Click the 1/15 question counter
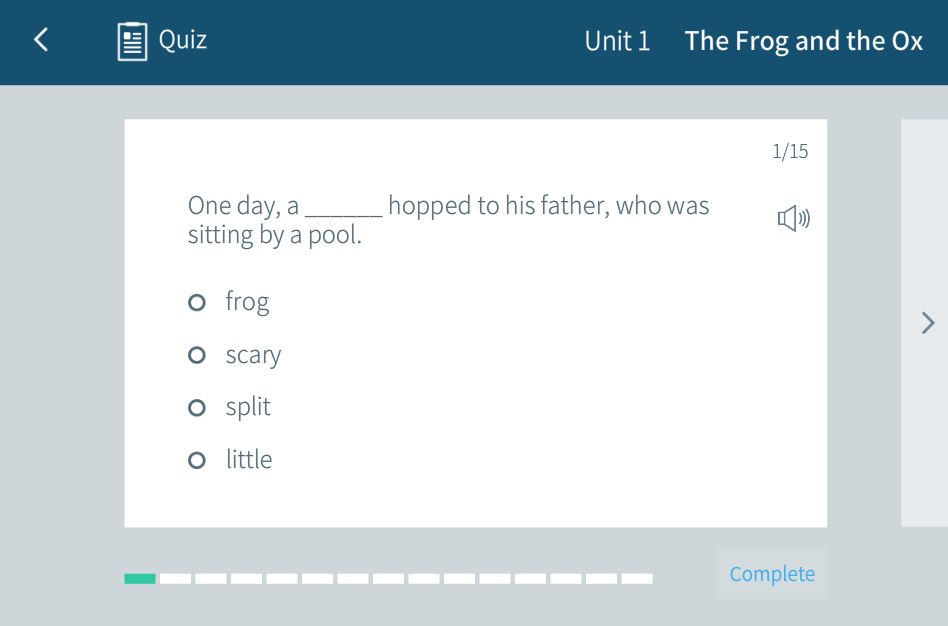The image size is (948, 626). point(790,152)
